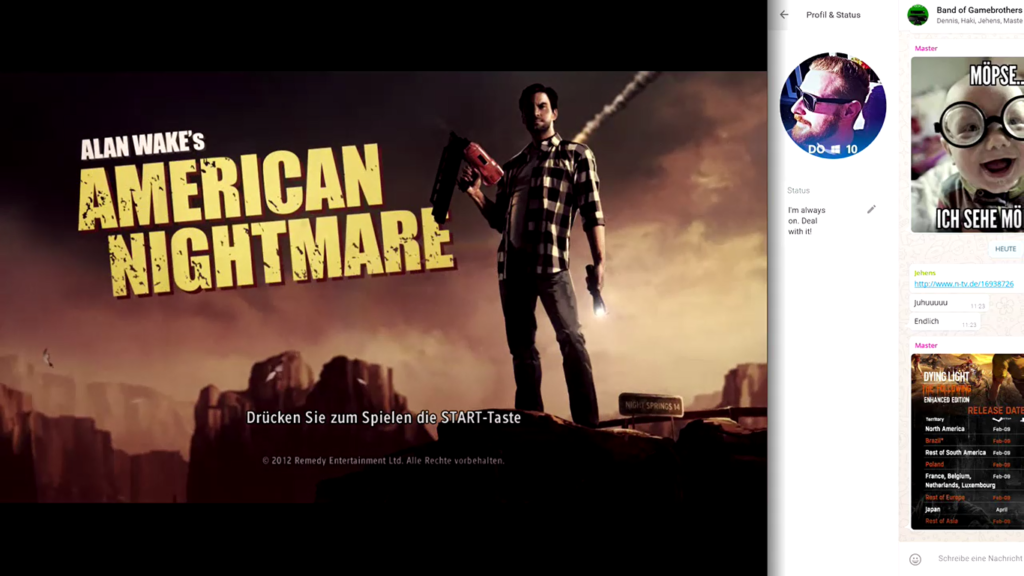
Task: Click the Band of Gamebrothers group avatar
Action: [x=918, y=14]
